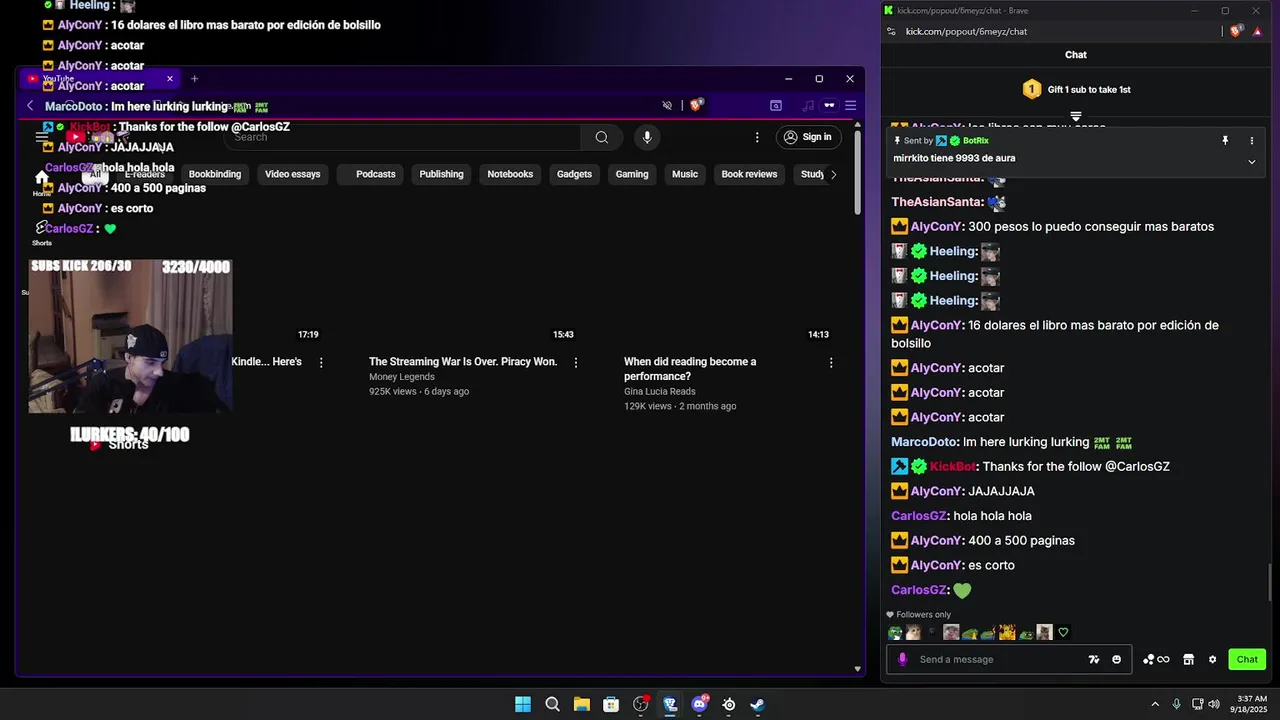Send message with green Chat button

1247,659
